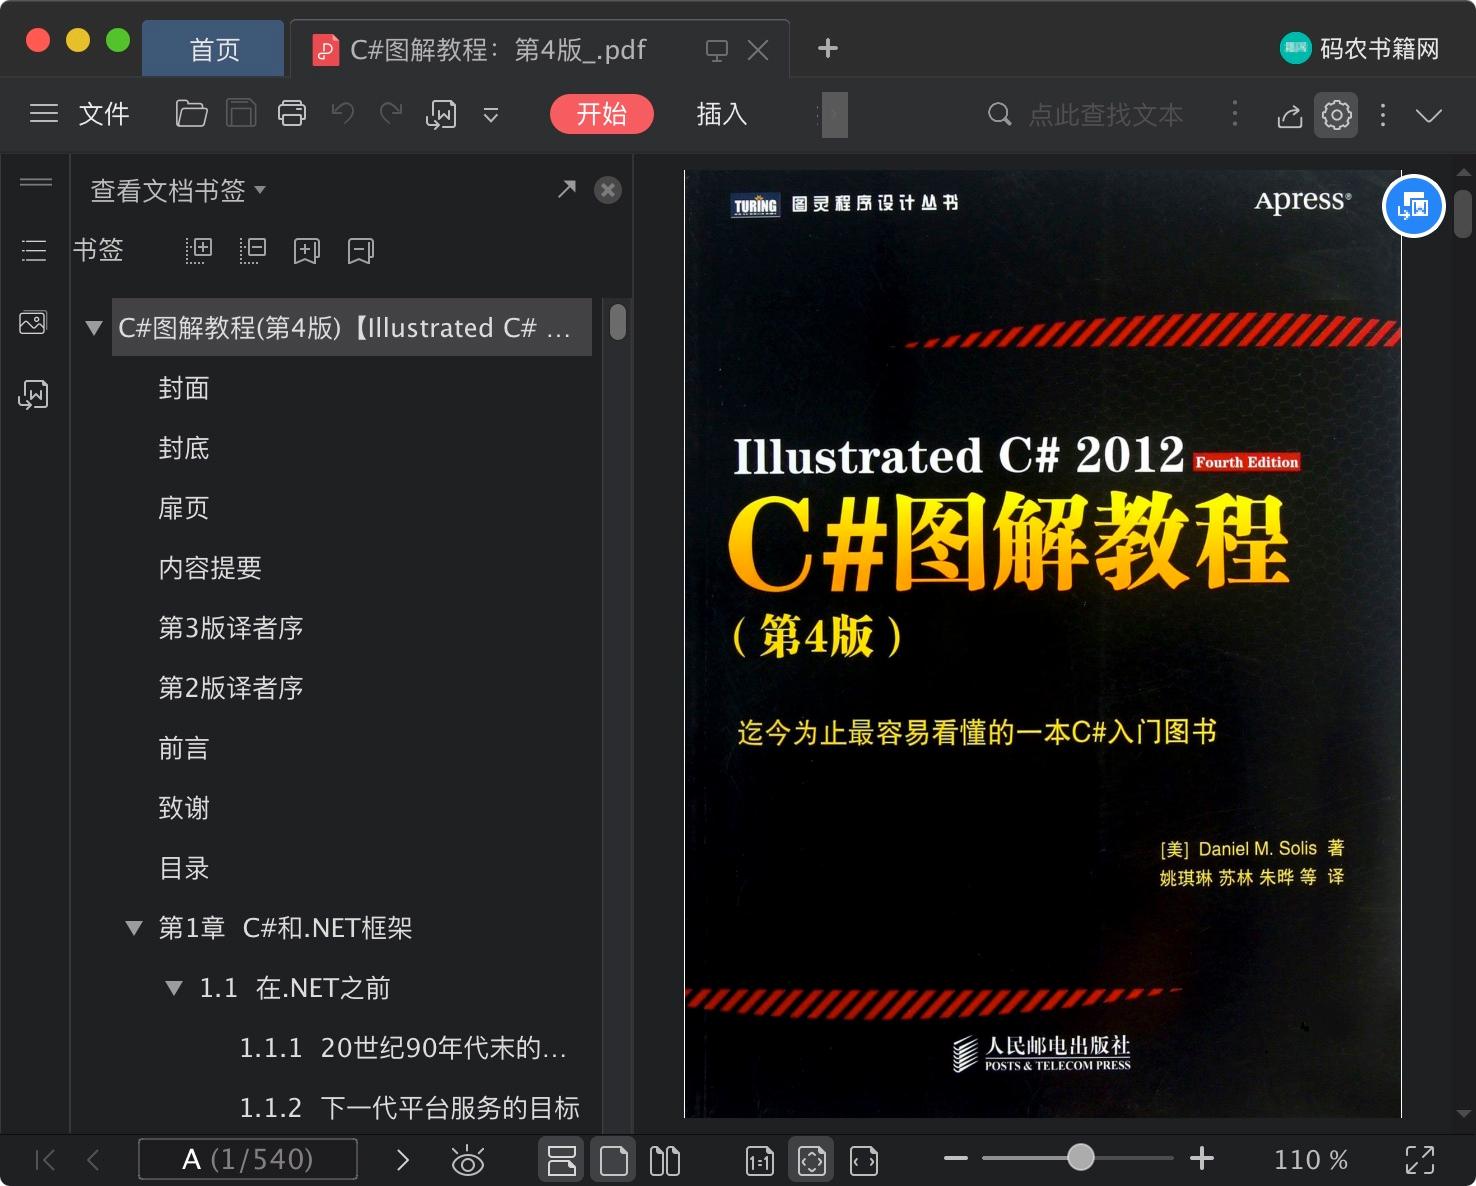Go to the 目录 bookmark
Viewport: 1476px width, 1186px height.
point(184,868)
